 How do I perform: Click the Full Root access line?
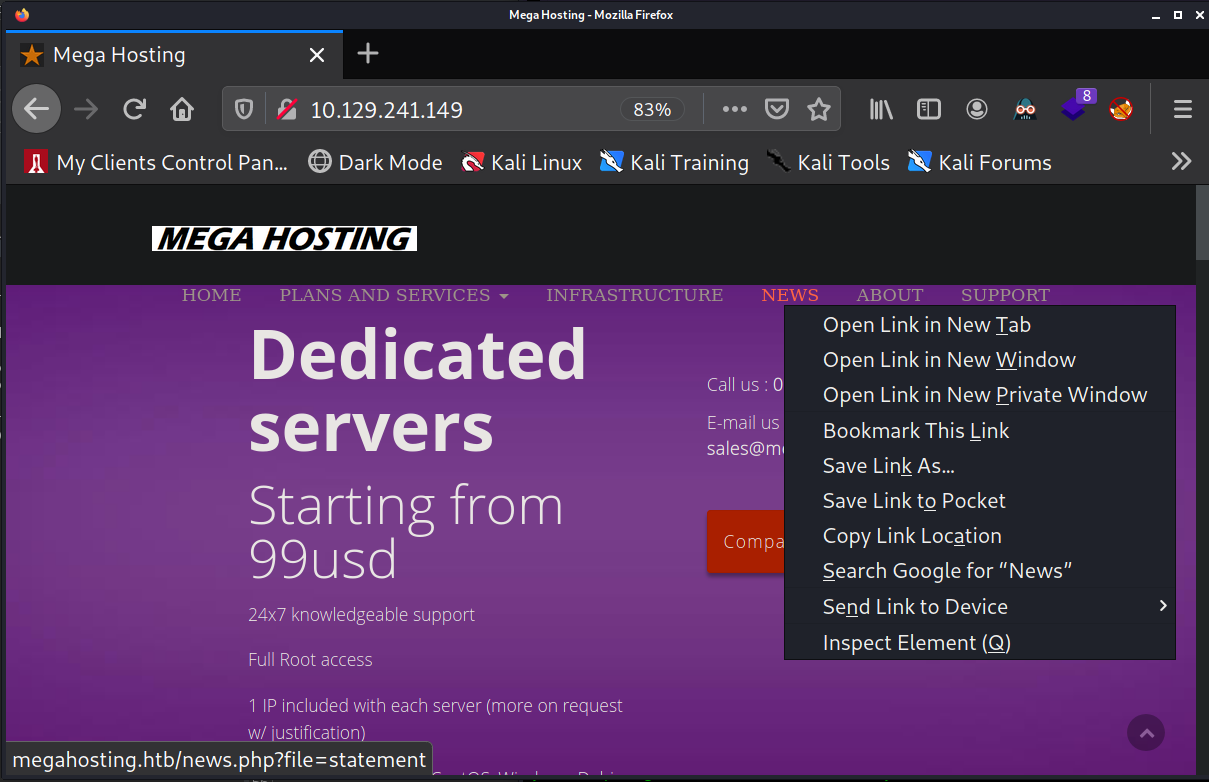coord(310,659)
